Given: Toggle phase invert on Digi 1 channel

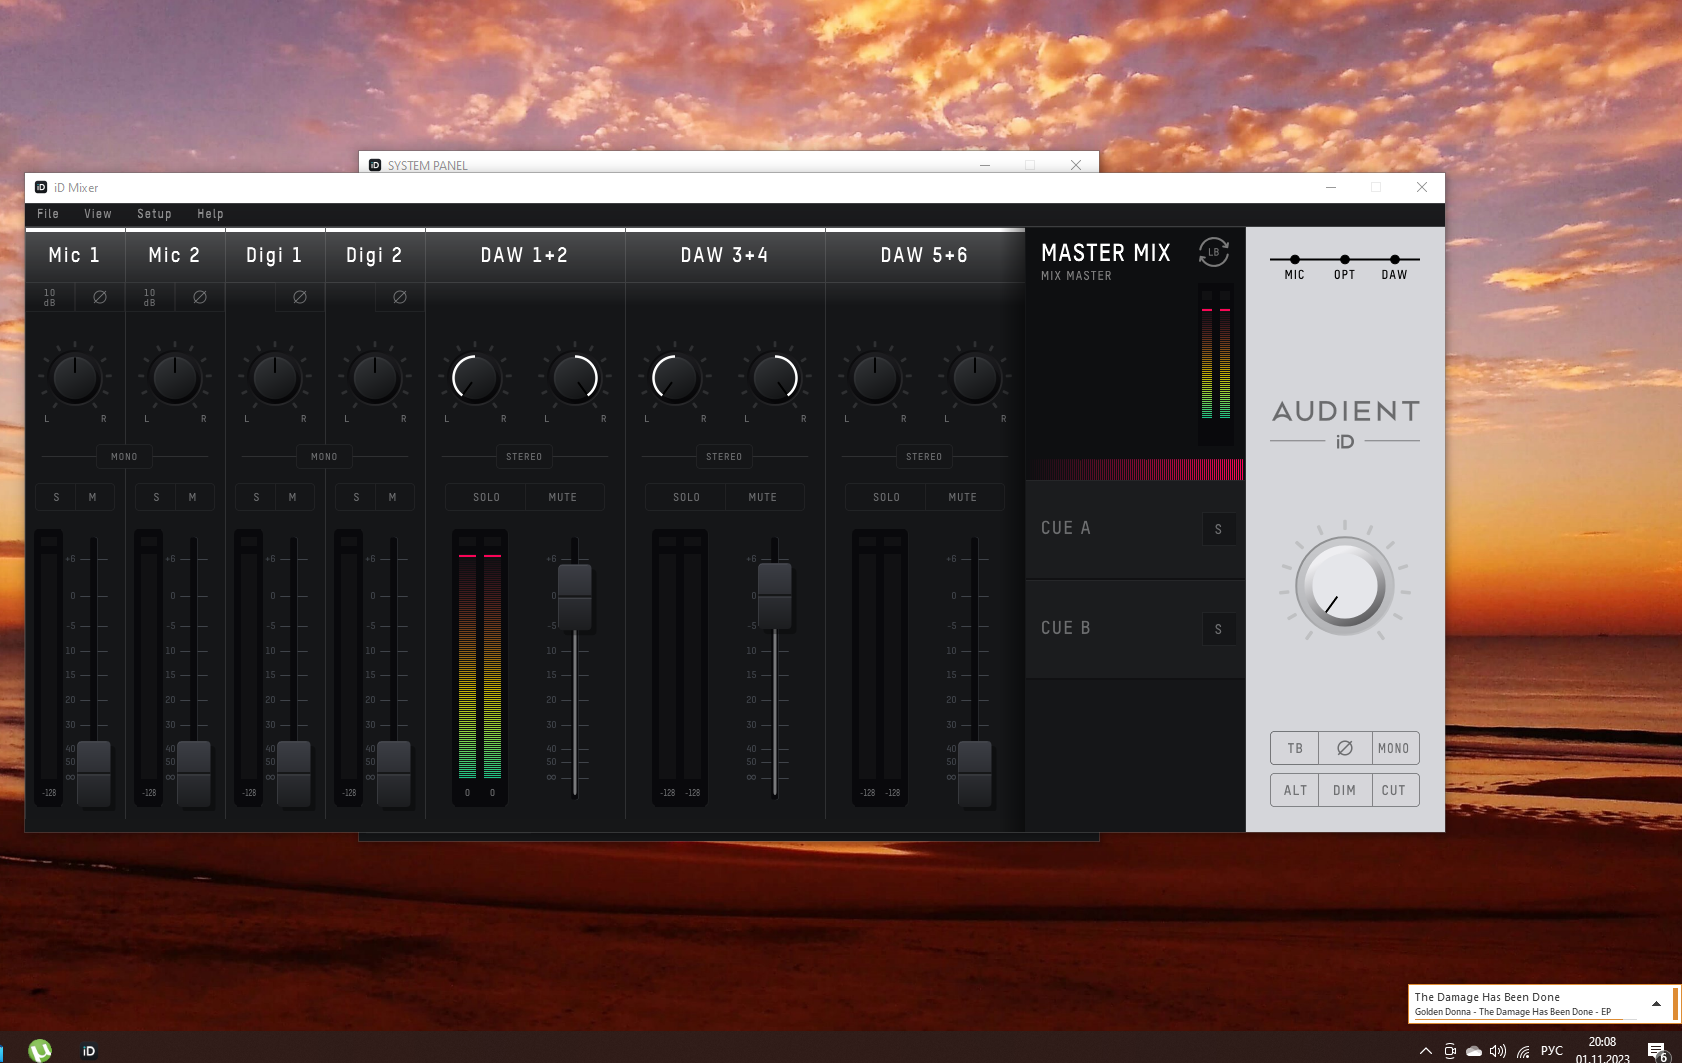Looking at the screenshot, I should coord(300,297).
